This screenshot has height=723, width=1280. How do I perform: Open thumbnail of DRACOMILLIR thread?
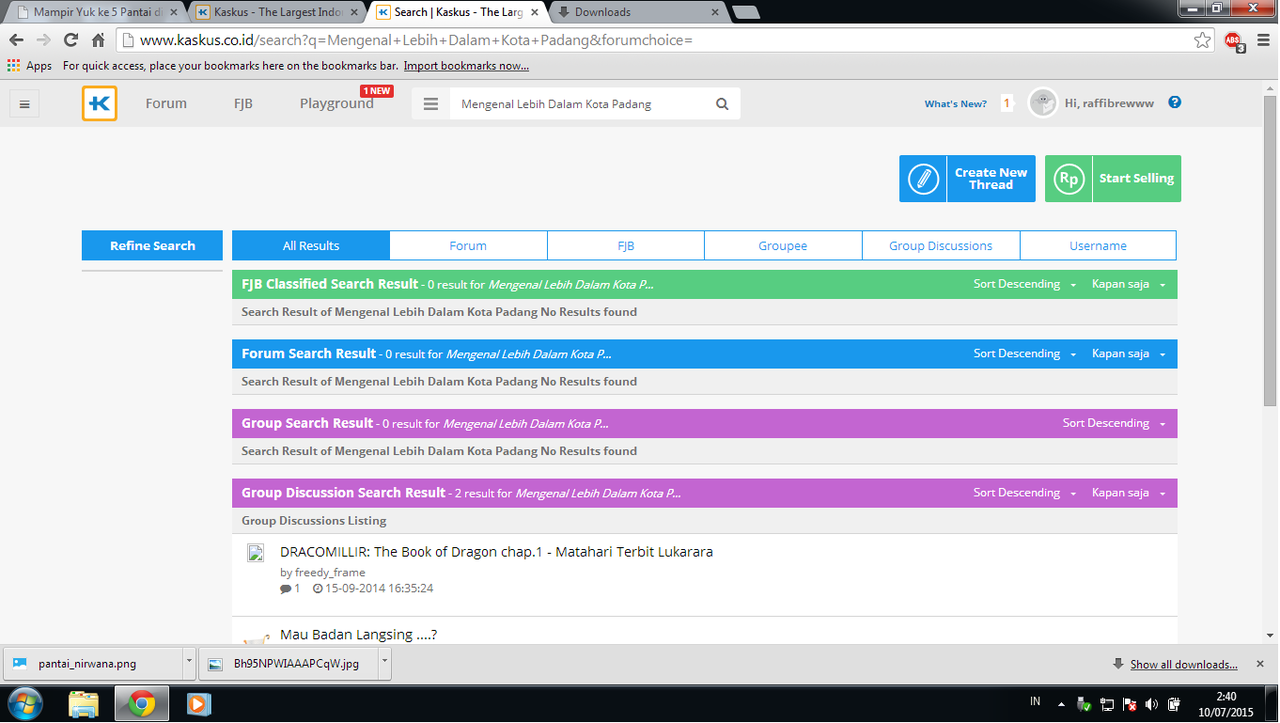pos(256,553)
